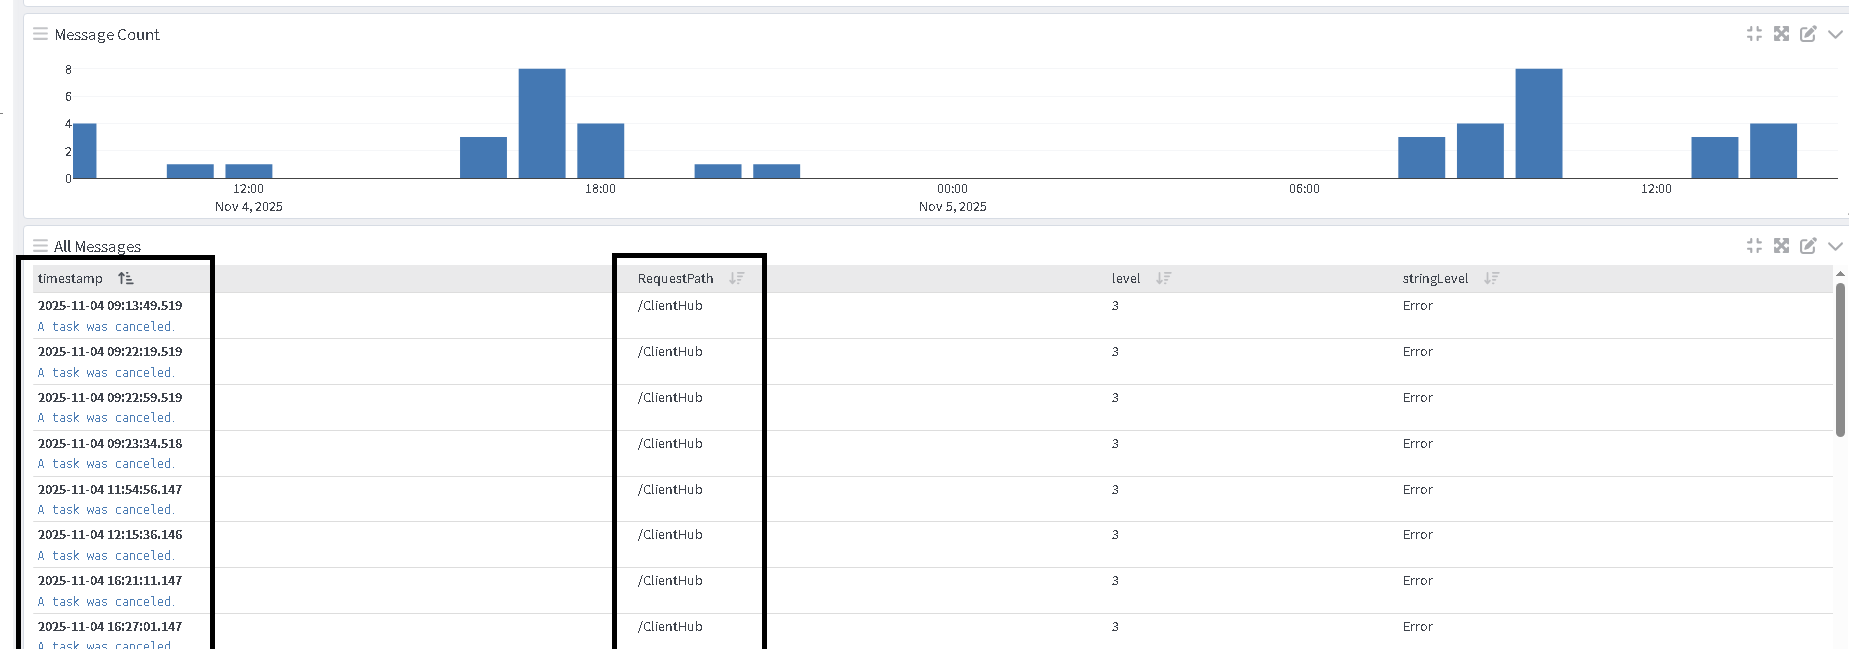Toggle sort on the RequestPath column
Image resolution: width=1849 pixels, height=649 pixels.
[736, 279]
